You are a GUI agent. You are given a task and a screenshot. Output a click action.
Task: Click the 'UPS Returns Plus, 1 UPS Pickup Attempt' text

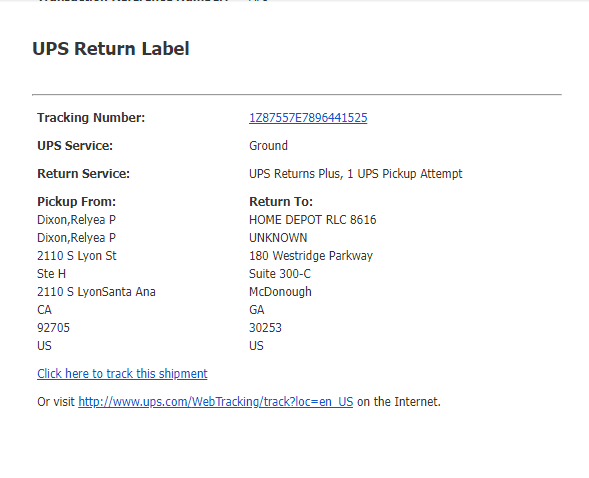[356, 174]
